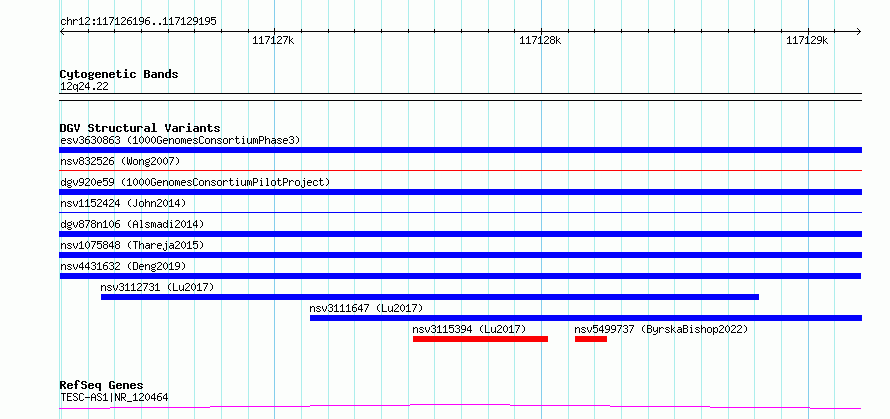Image resolution: width=890 pixels, height=419 pixels.
Task: Click the 12q24.22 band label
Action: (x=84, y=87)
